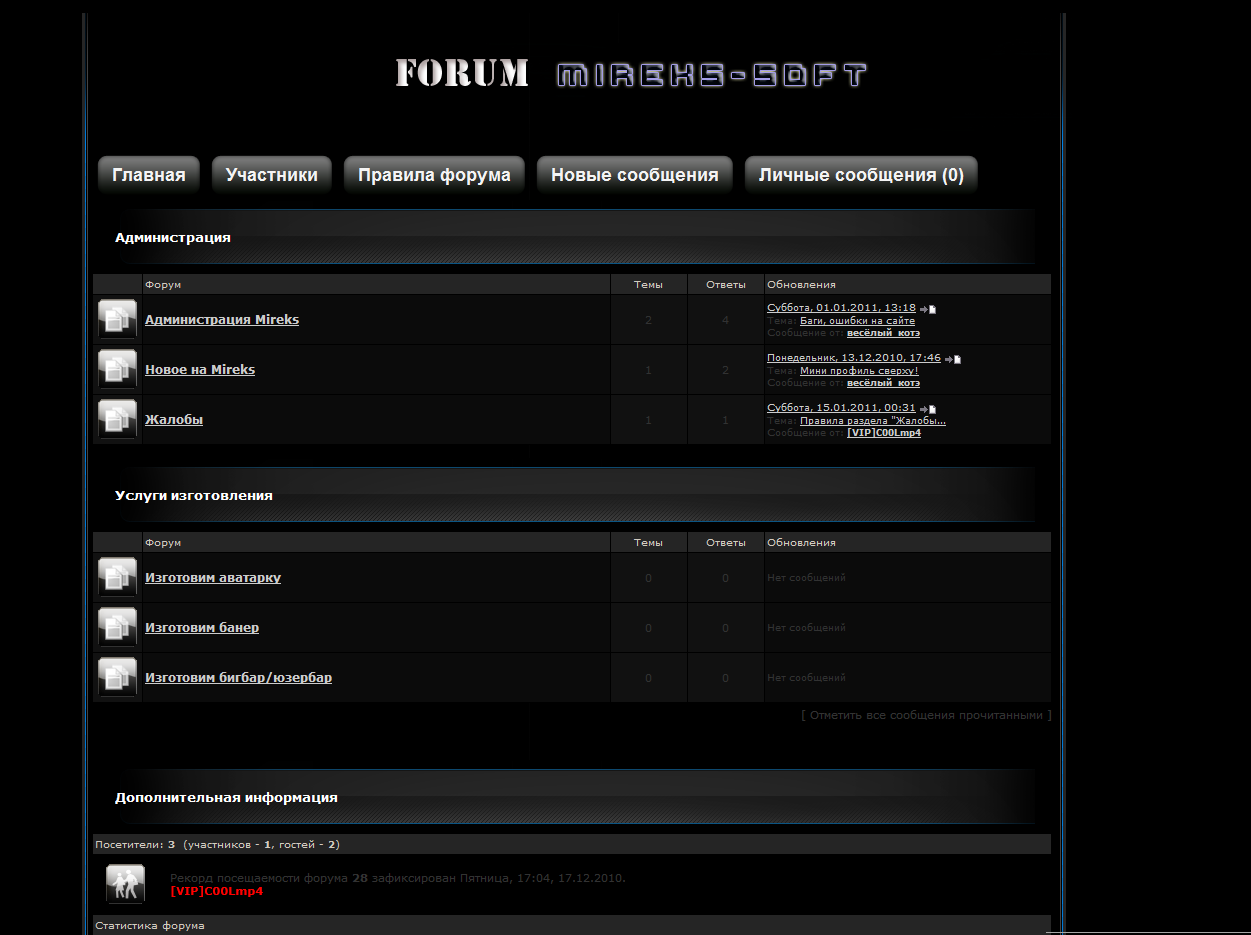Click the go-to-last-post icon after 15.01.2011 date

(x=928, y=409)
